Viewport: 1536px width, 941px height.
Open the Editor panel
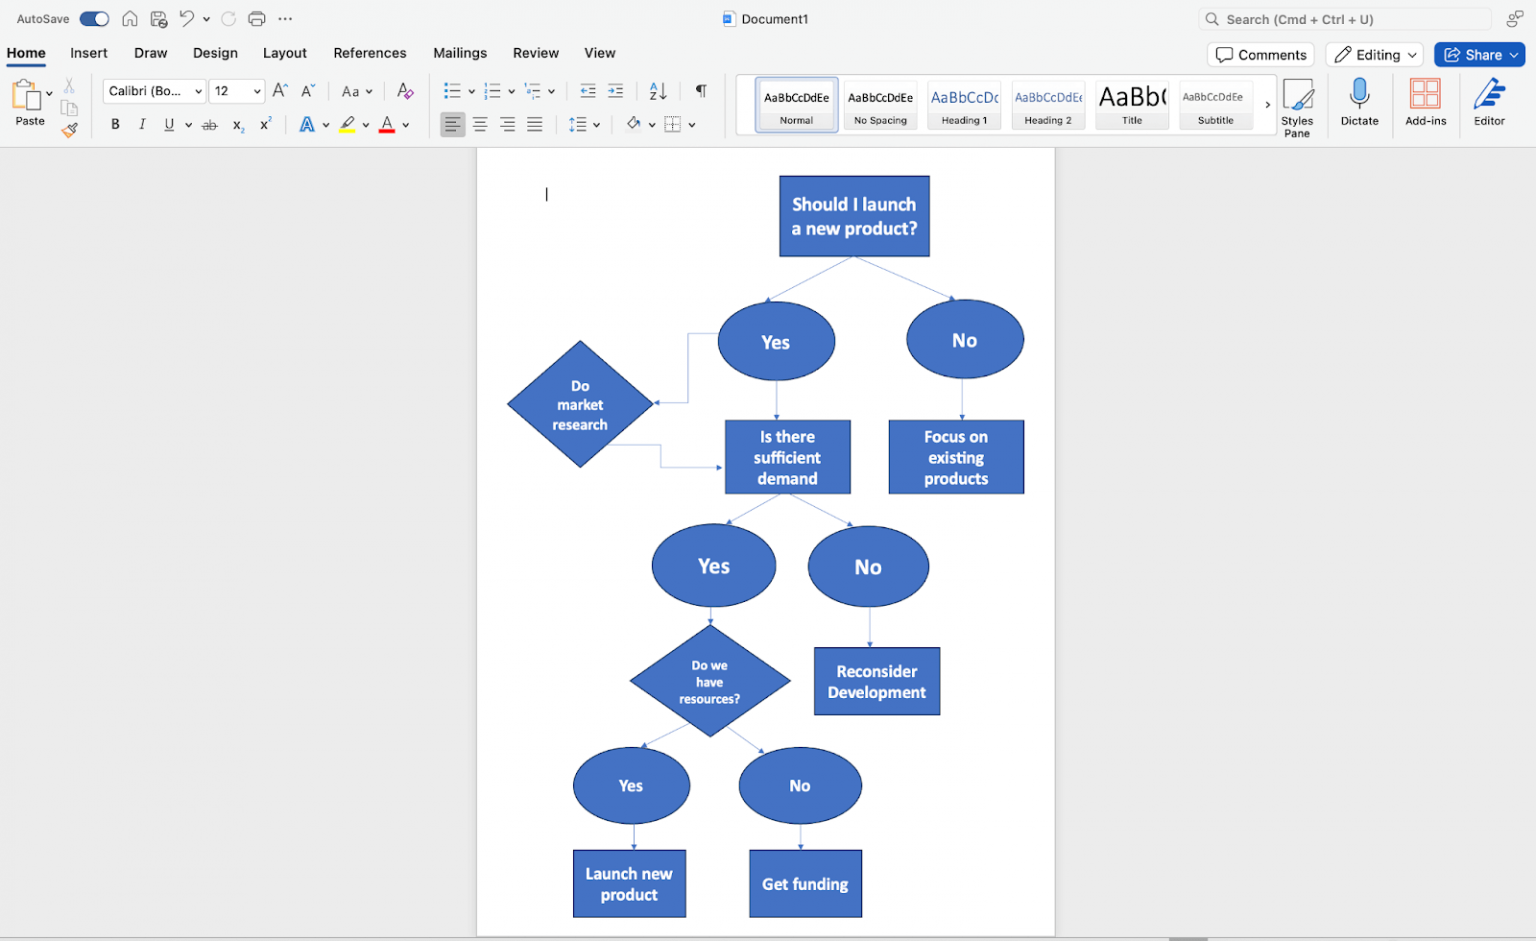[1488, 104]
